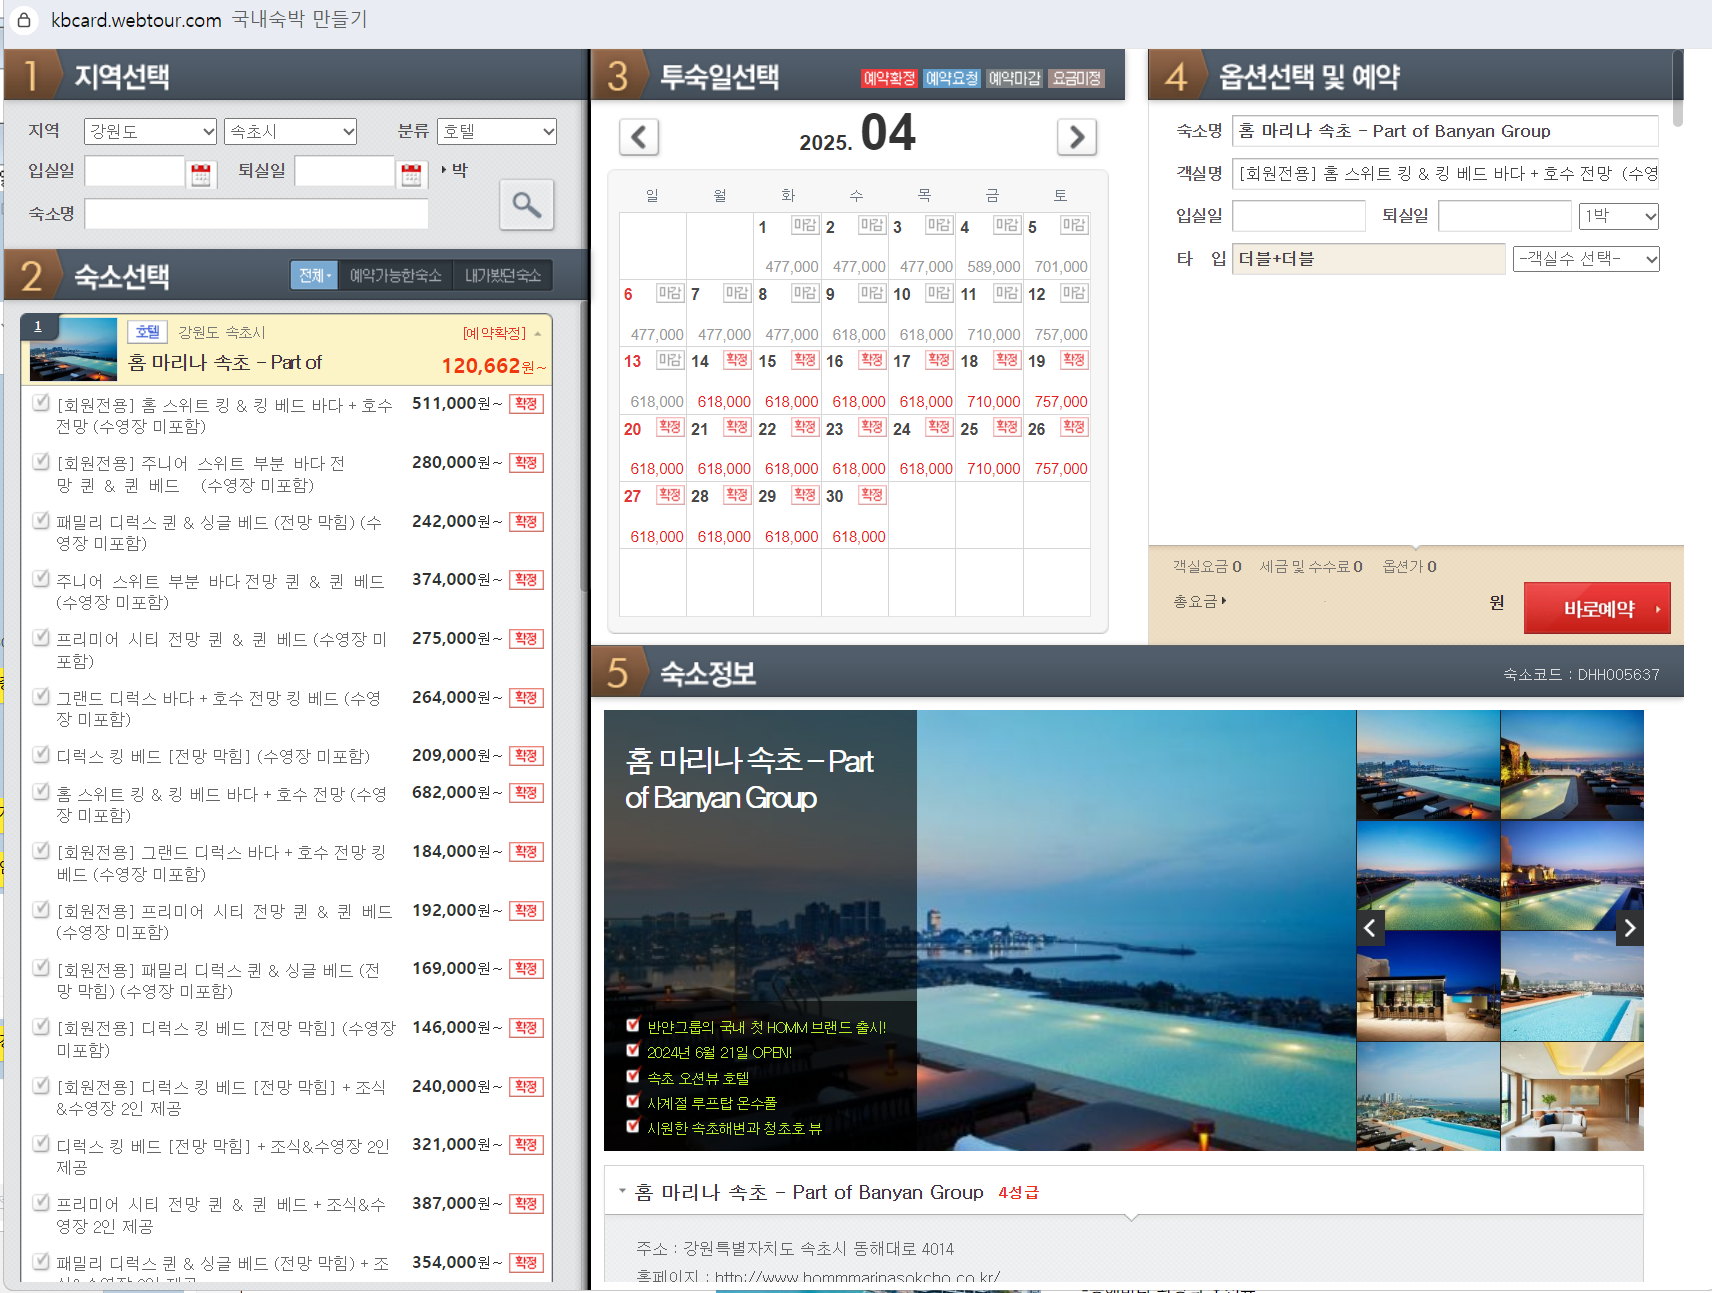Viewport: 1712px width, 1293px height.
Task: Open the check-in date calendar picker icon
Action: pyautogui.click(x=201, y=174)
